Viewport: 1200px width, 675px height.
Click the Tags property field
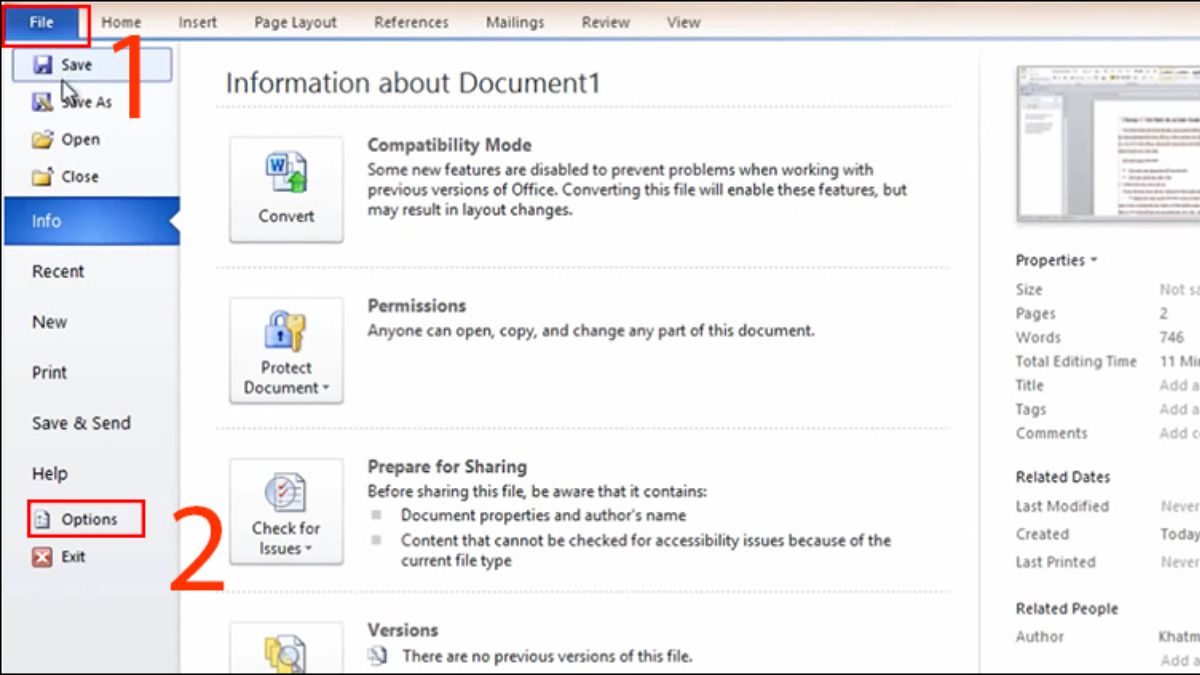point(1179,409)
